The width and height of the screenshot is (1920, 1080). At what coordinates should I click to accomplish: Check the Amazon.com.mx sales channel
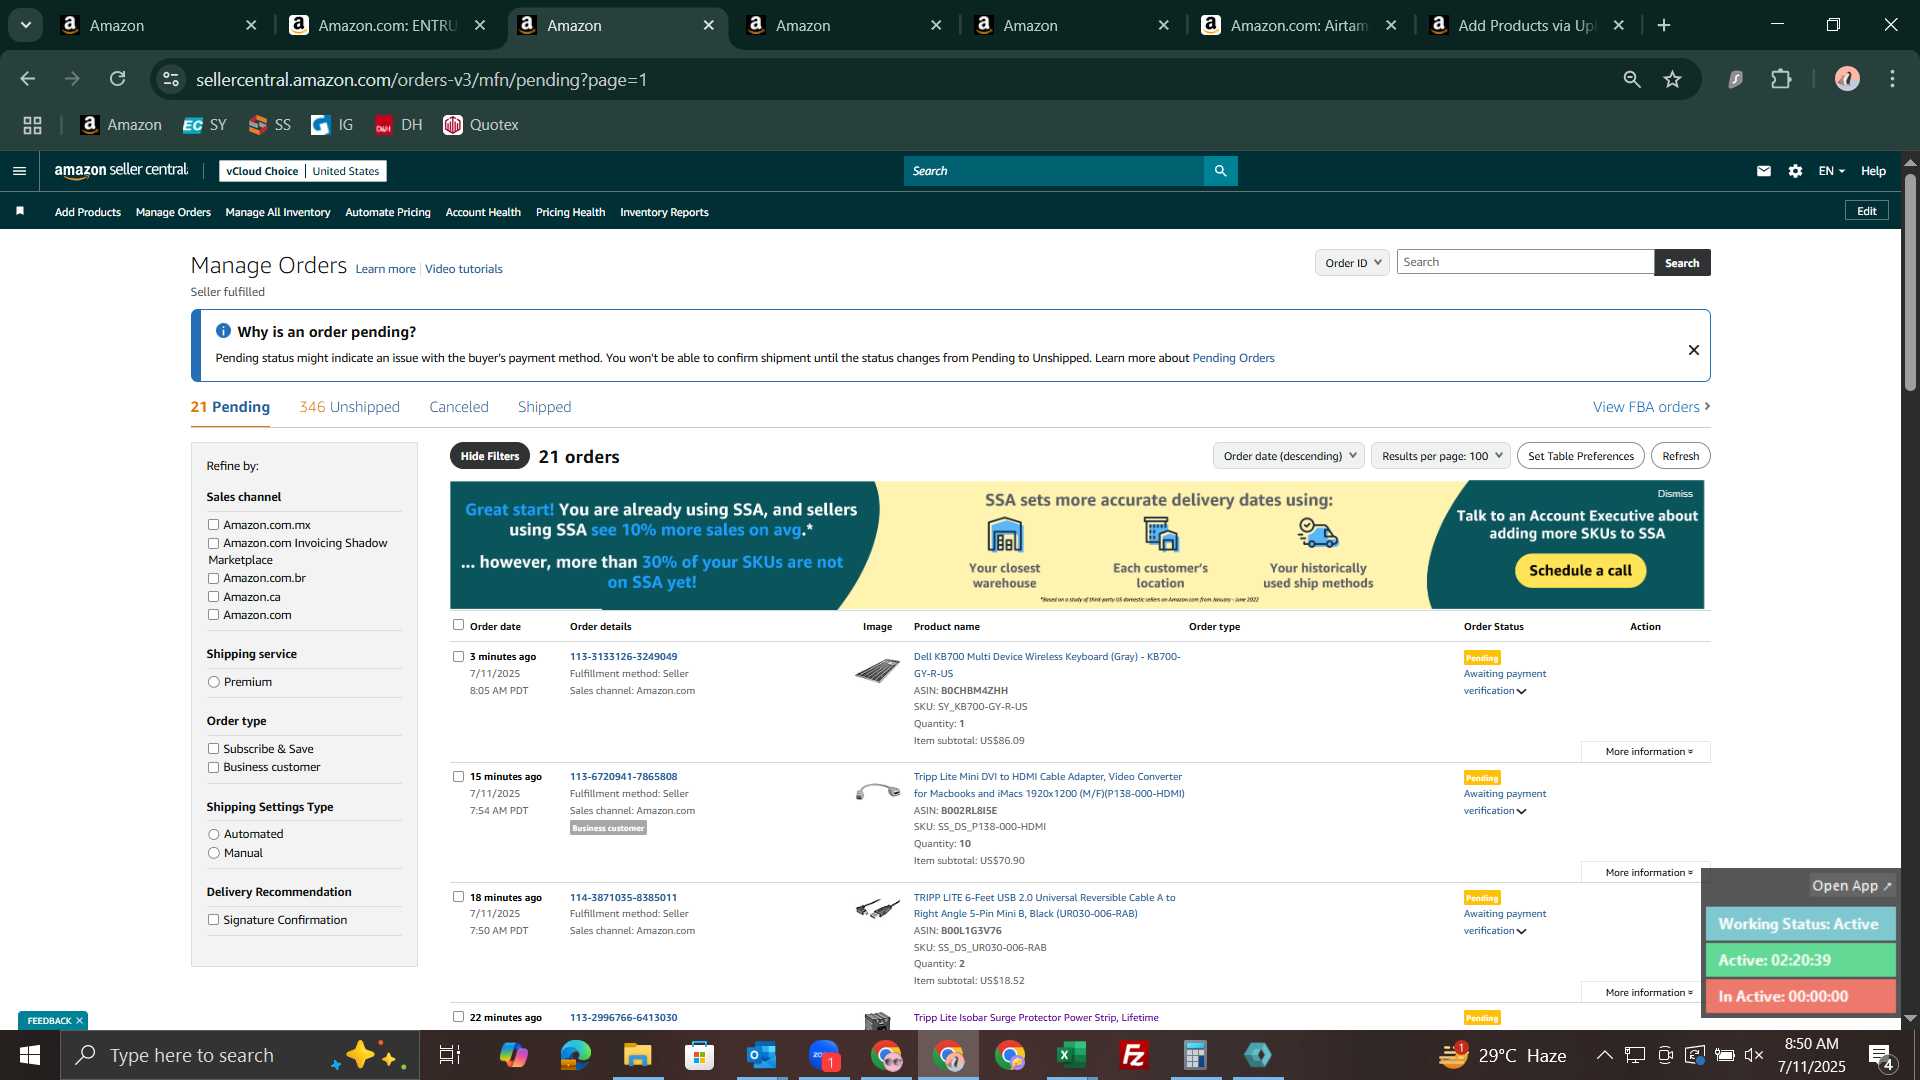coord(213,525)
